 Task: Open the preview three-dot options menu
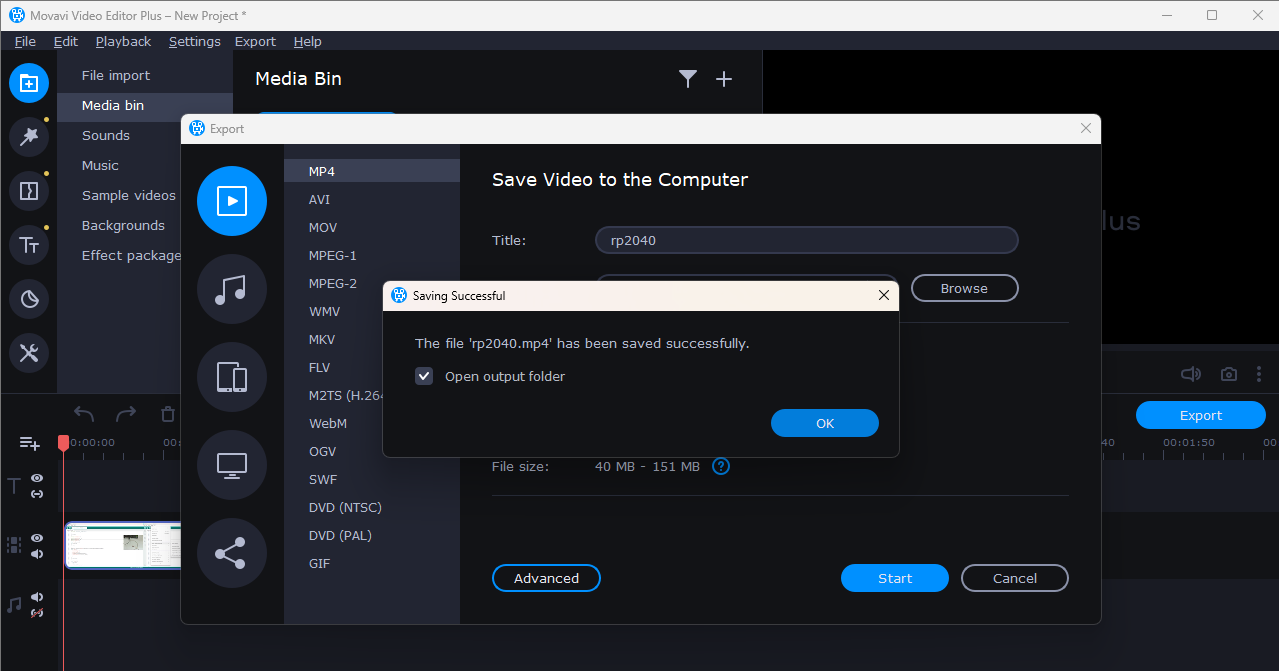tap(1261, 374)
